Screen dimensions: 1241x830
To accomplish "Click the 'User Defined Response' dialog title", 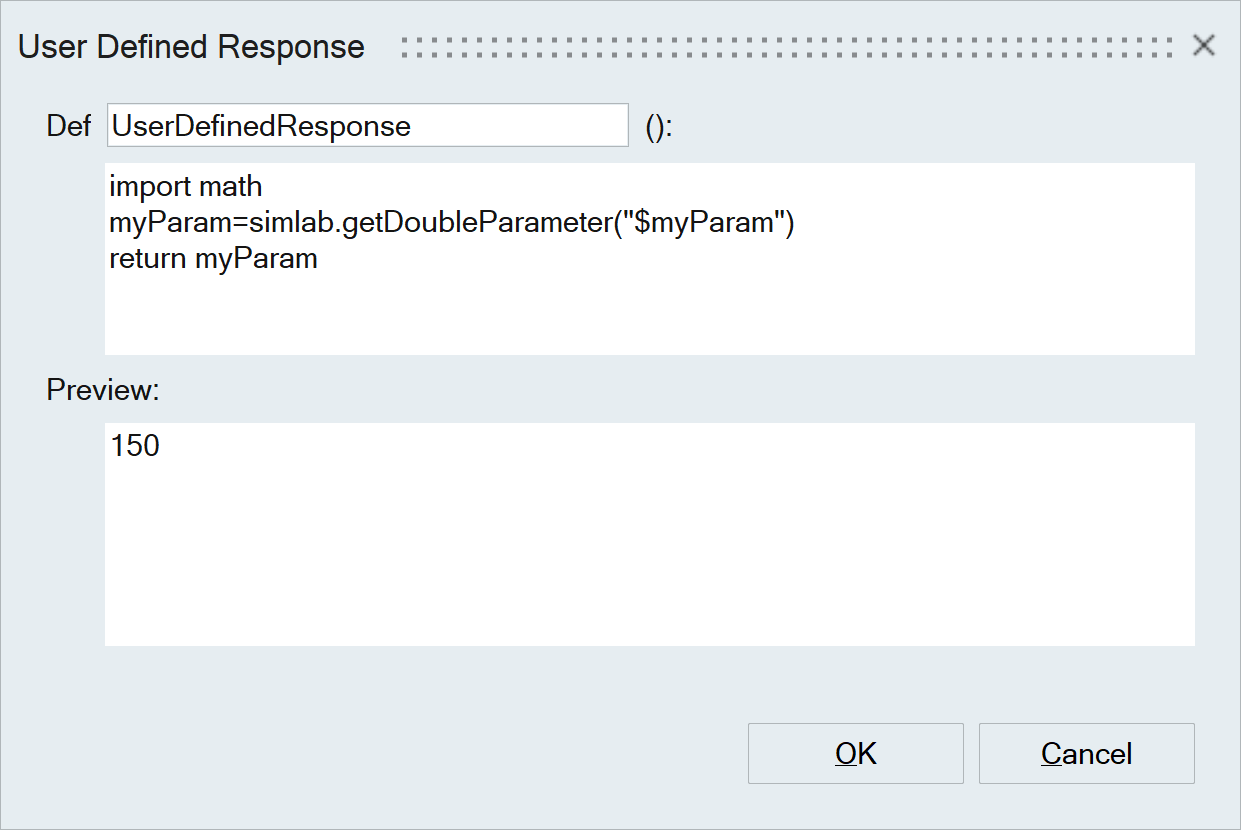I will [x=191, y=47].
